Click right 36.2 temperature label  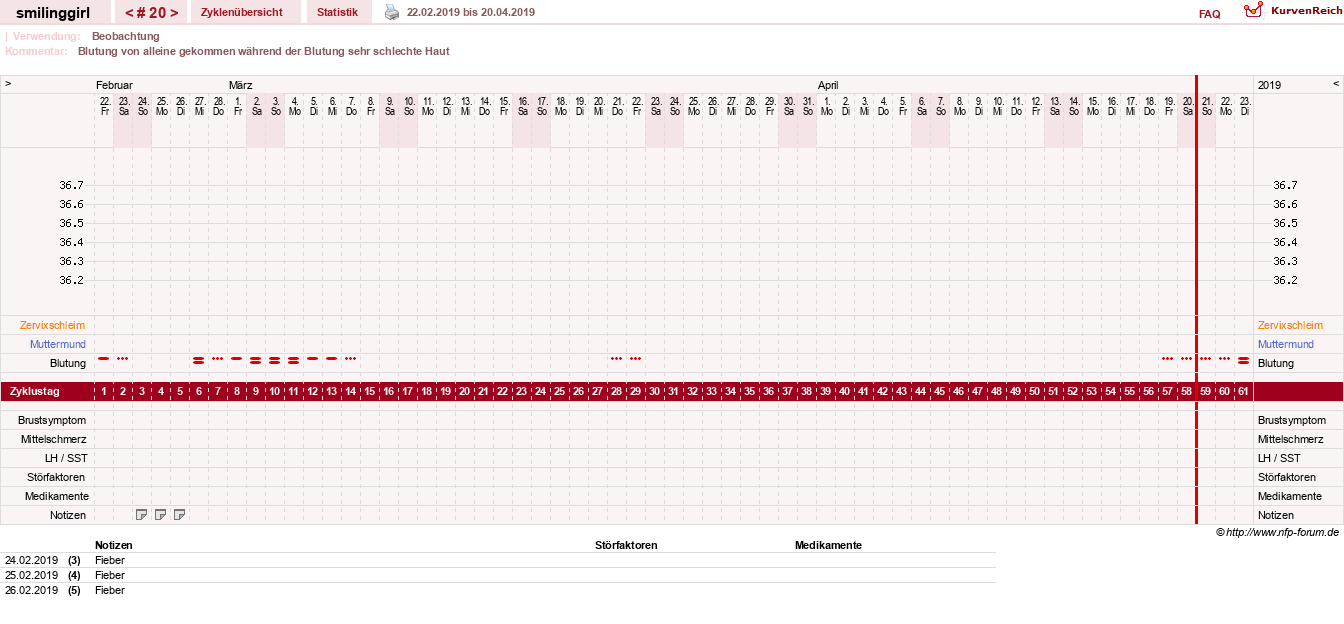point(1285,280)
